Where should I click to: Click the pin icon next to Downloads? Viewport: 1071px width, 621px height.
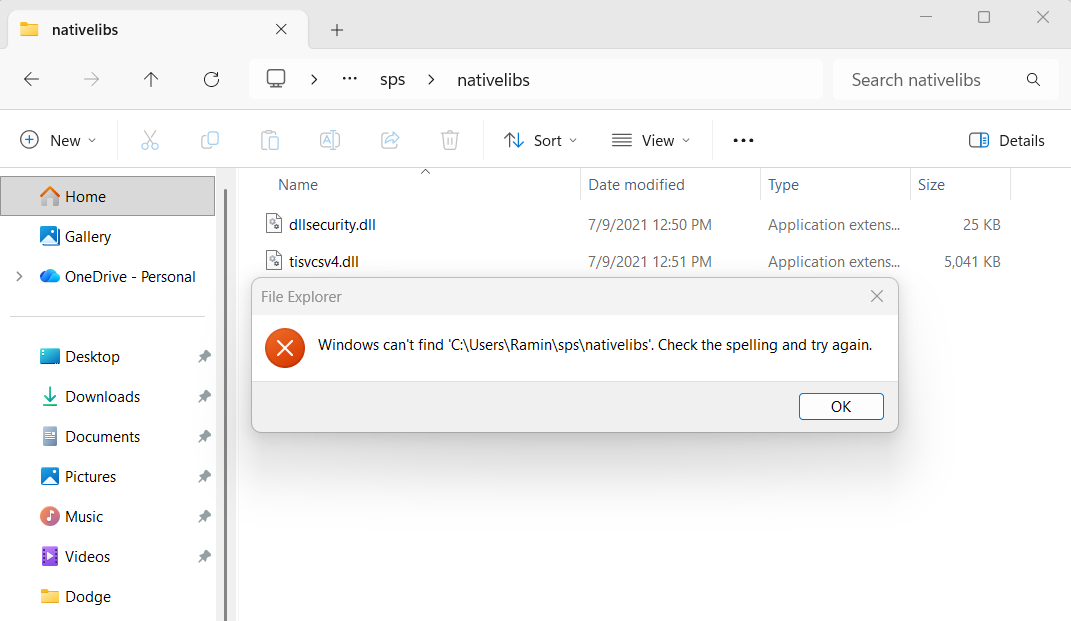pyautogui.click(x=204, y=397)
